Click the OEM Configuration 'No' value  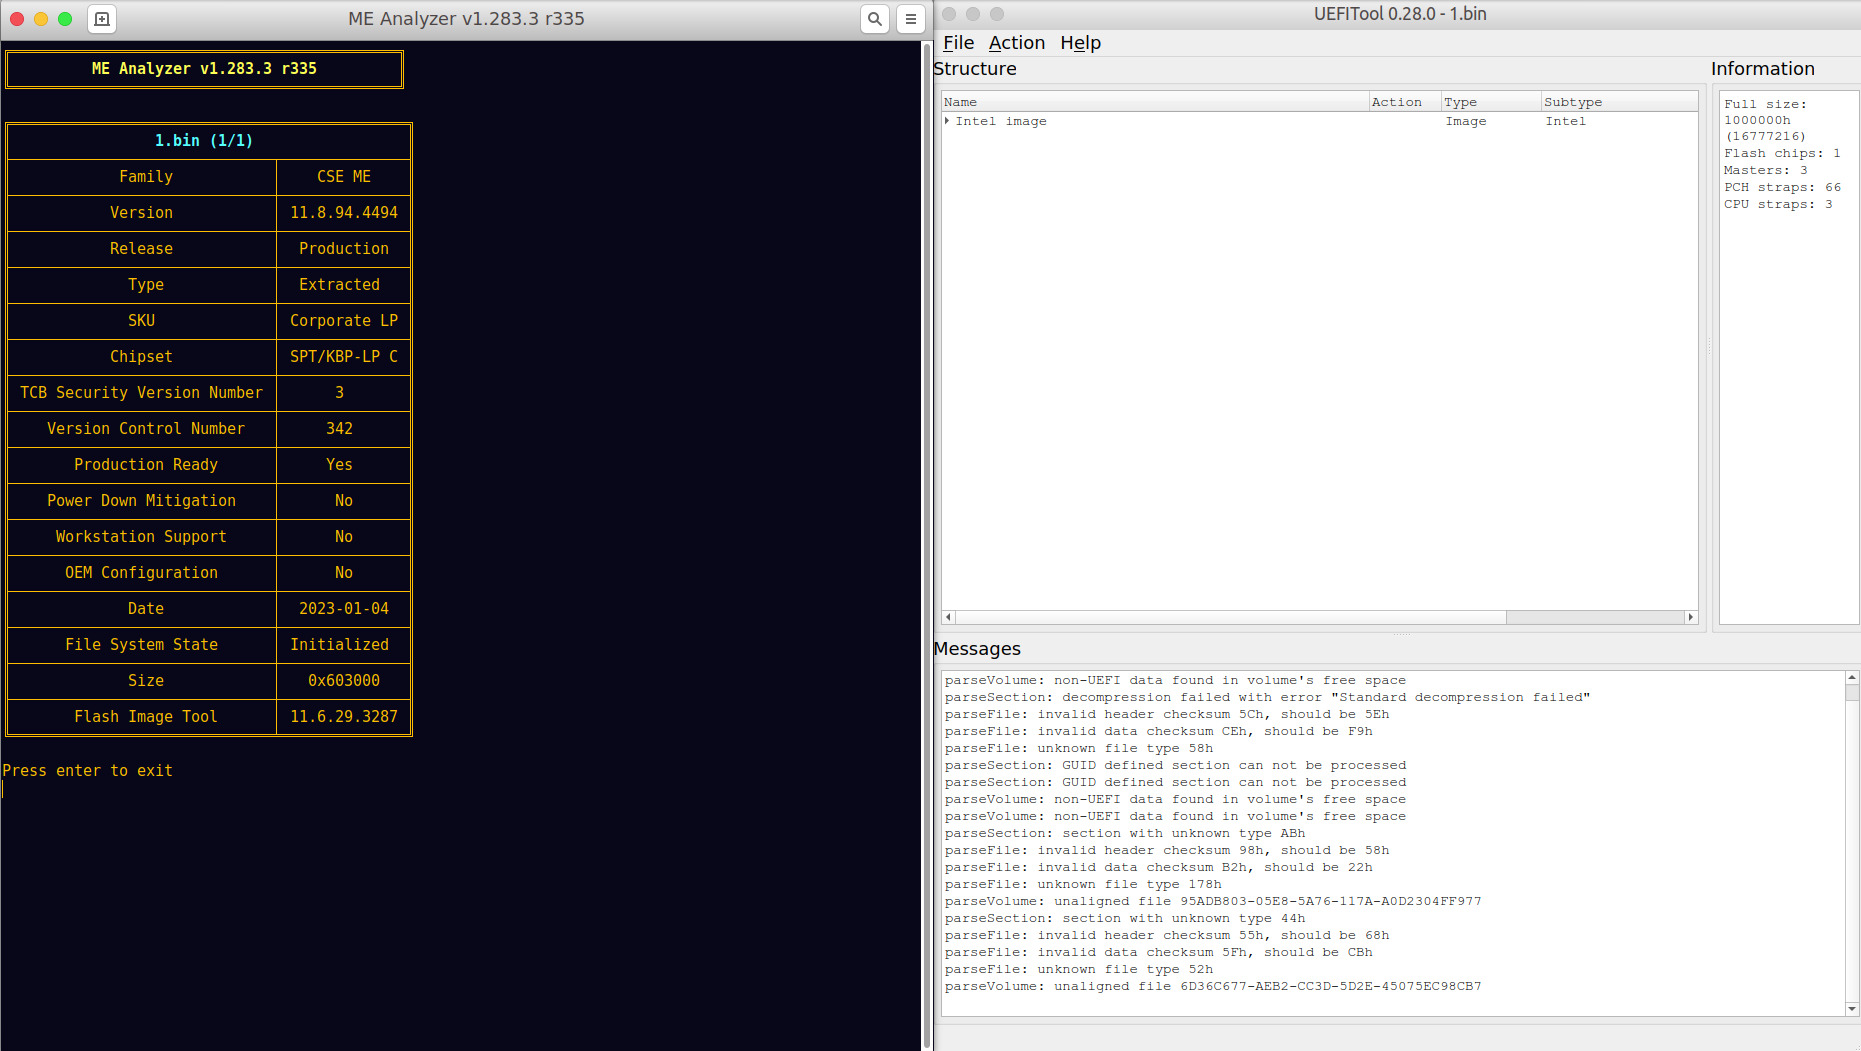pos(344,573)
